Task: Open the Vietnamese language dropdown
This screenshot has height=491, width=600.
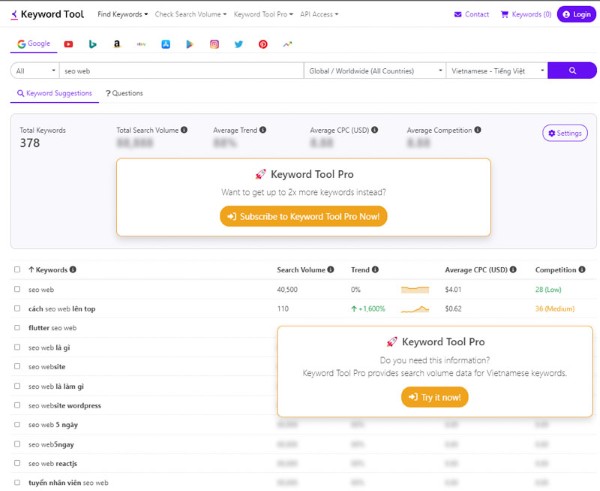Action: pyautogui.click(x=497, y=71)
